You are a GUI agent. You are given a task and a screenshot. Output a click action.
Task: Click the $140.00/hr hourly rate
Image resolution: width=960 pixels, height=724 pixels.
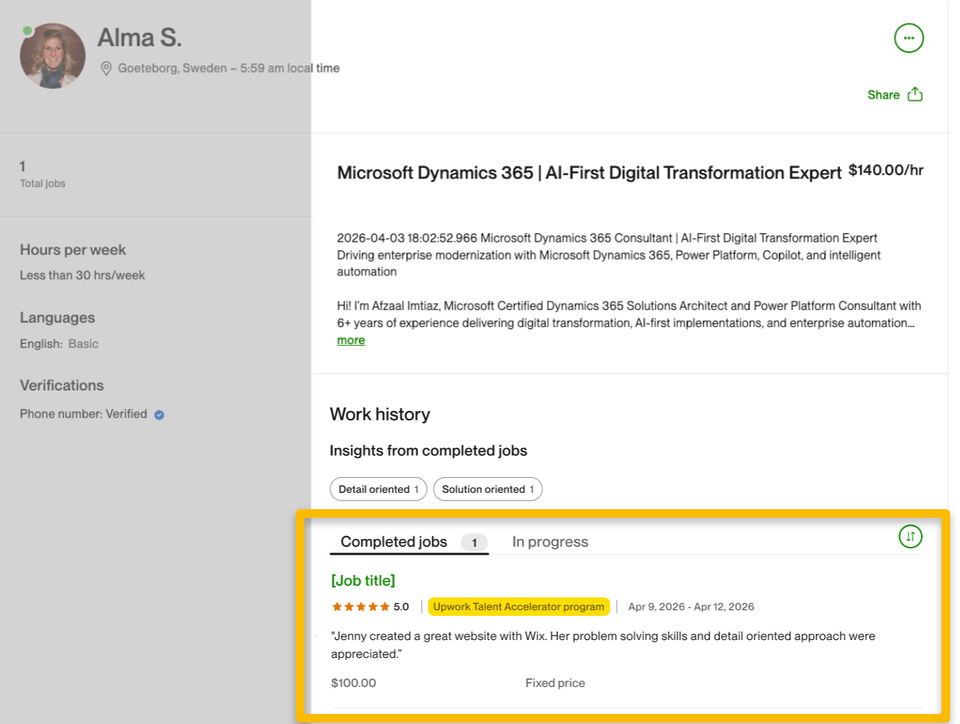(886, 170)
